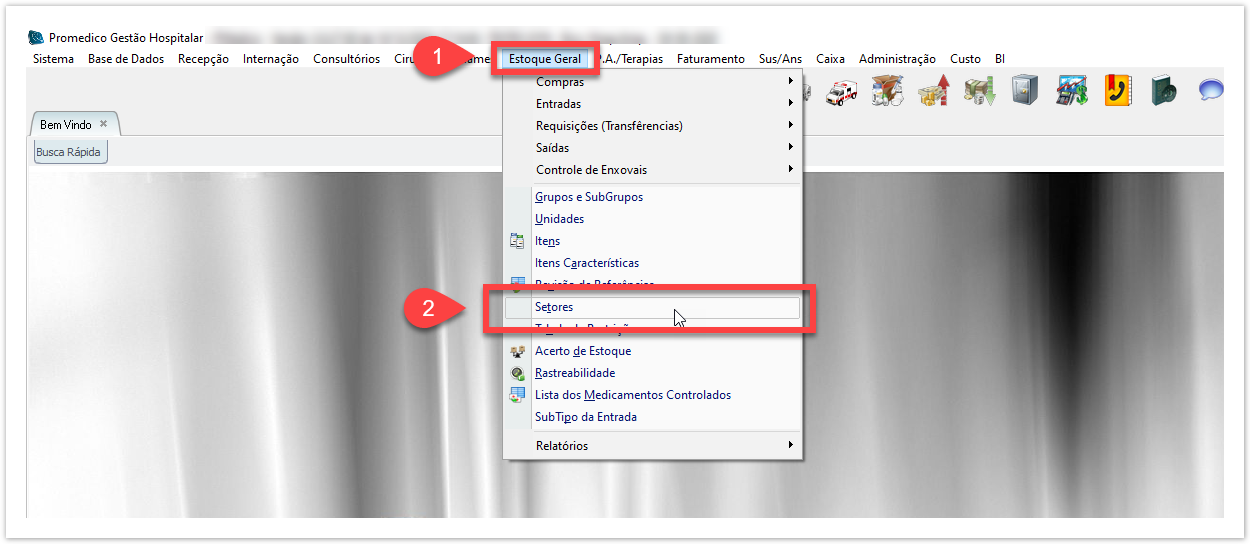Click the blue chat bubble icon

(1210, 91)
